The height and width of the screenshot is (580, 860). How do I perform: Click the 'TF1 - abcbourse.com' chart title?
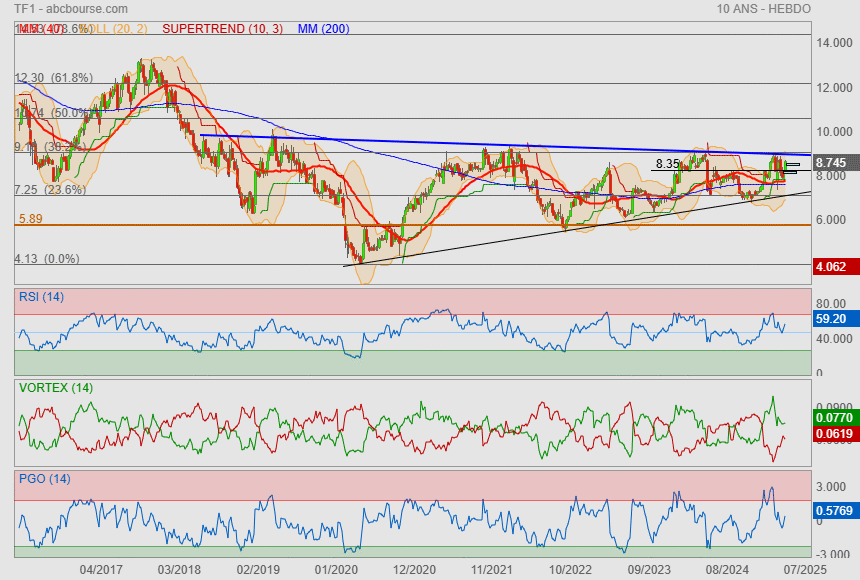pos(71,9)
